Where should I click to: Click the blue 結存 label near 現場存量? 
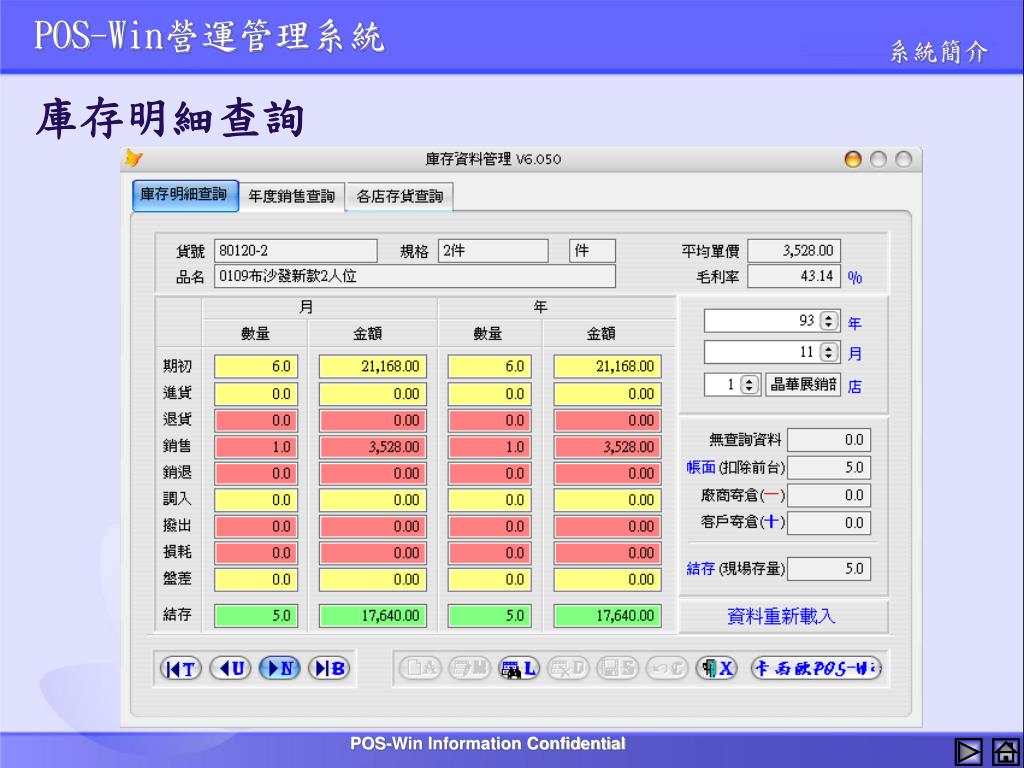tap(701, 569)
